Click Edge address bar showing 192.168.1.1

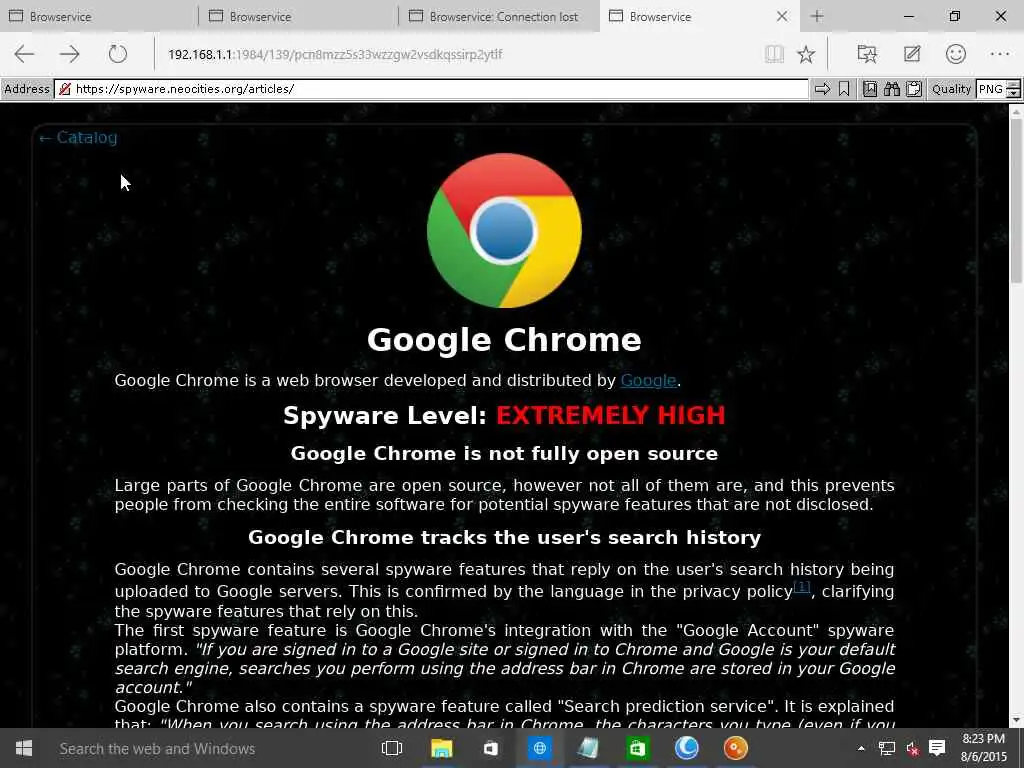point(457,54)
